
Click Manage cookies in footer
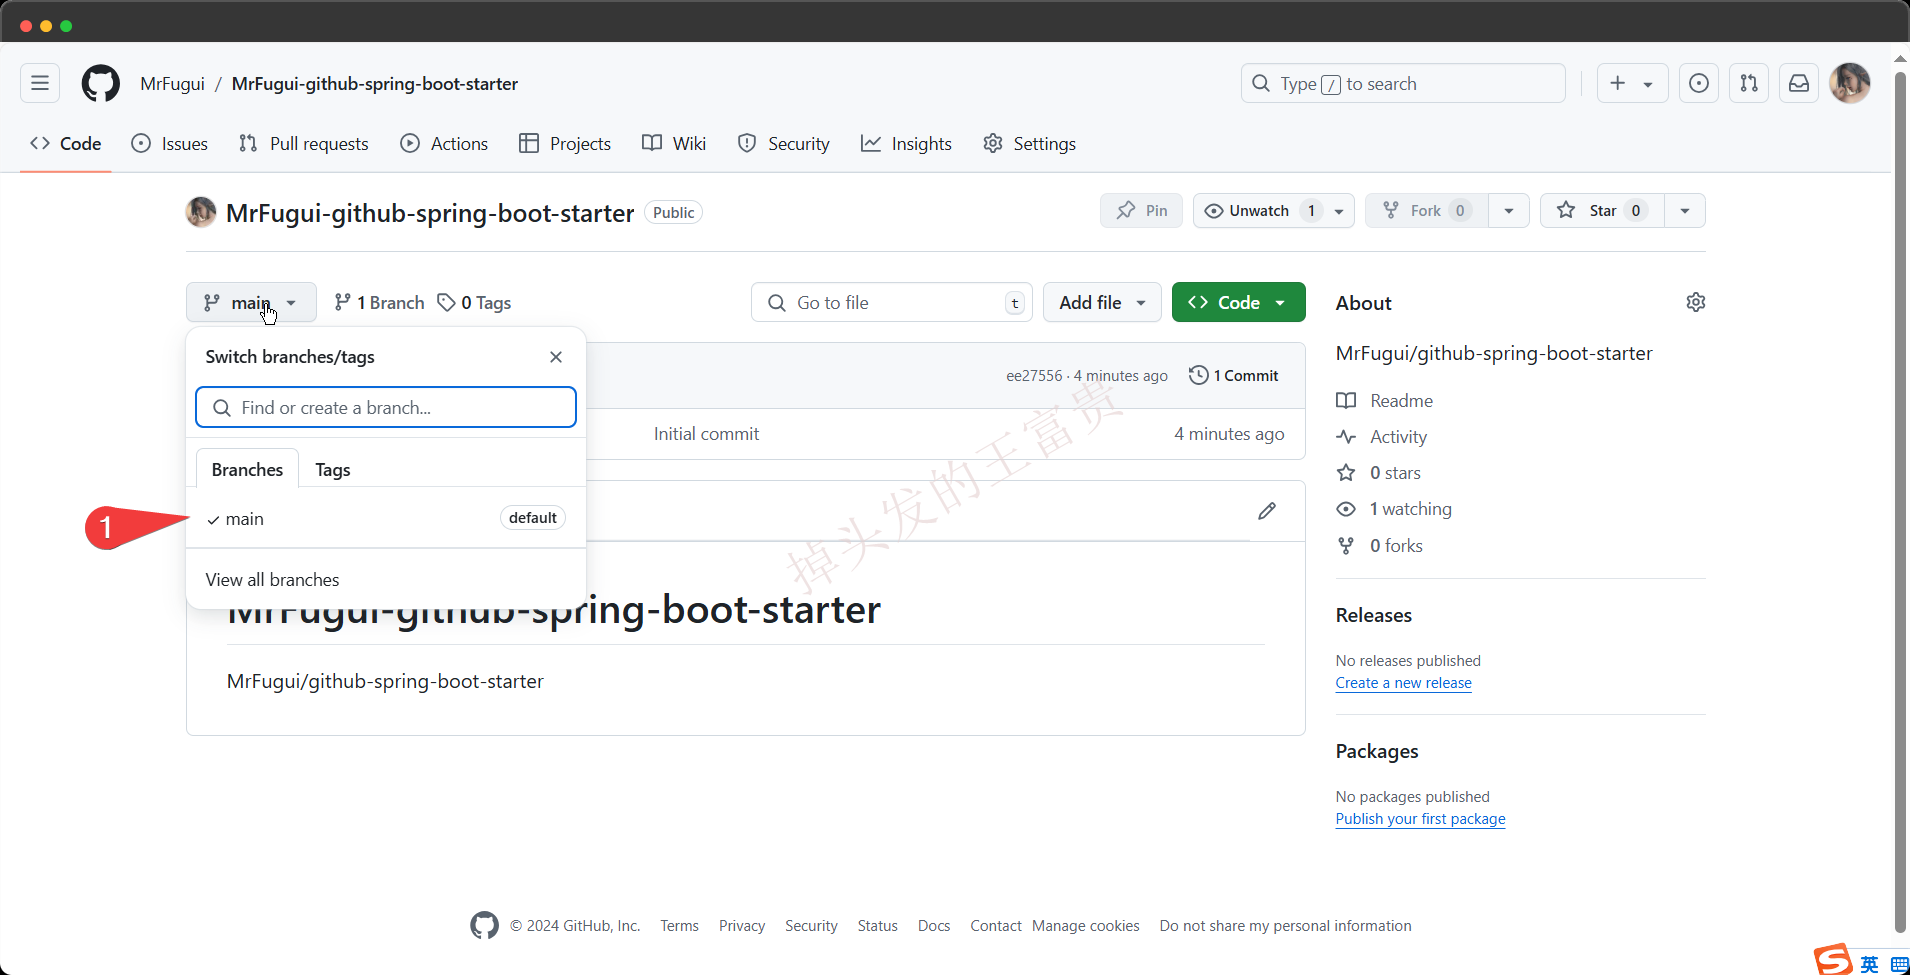pos(1086,926)
